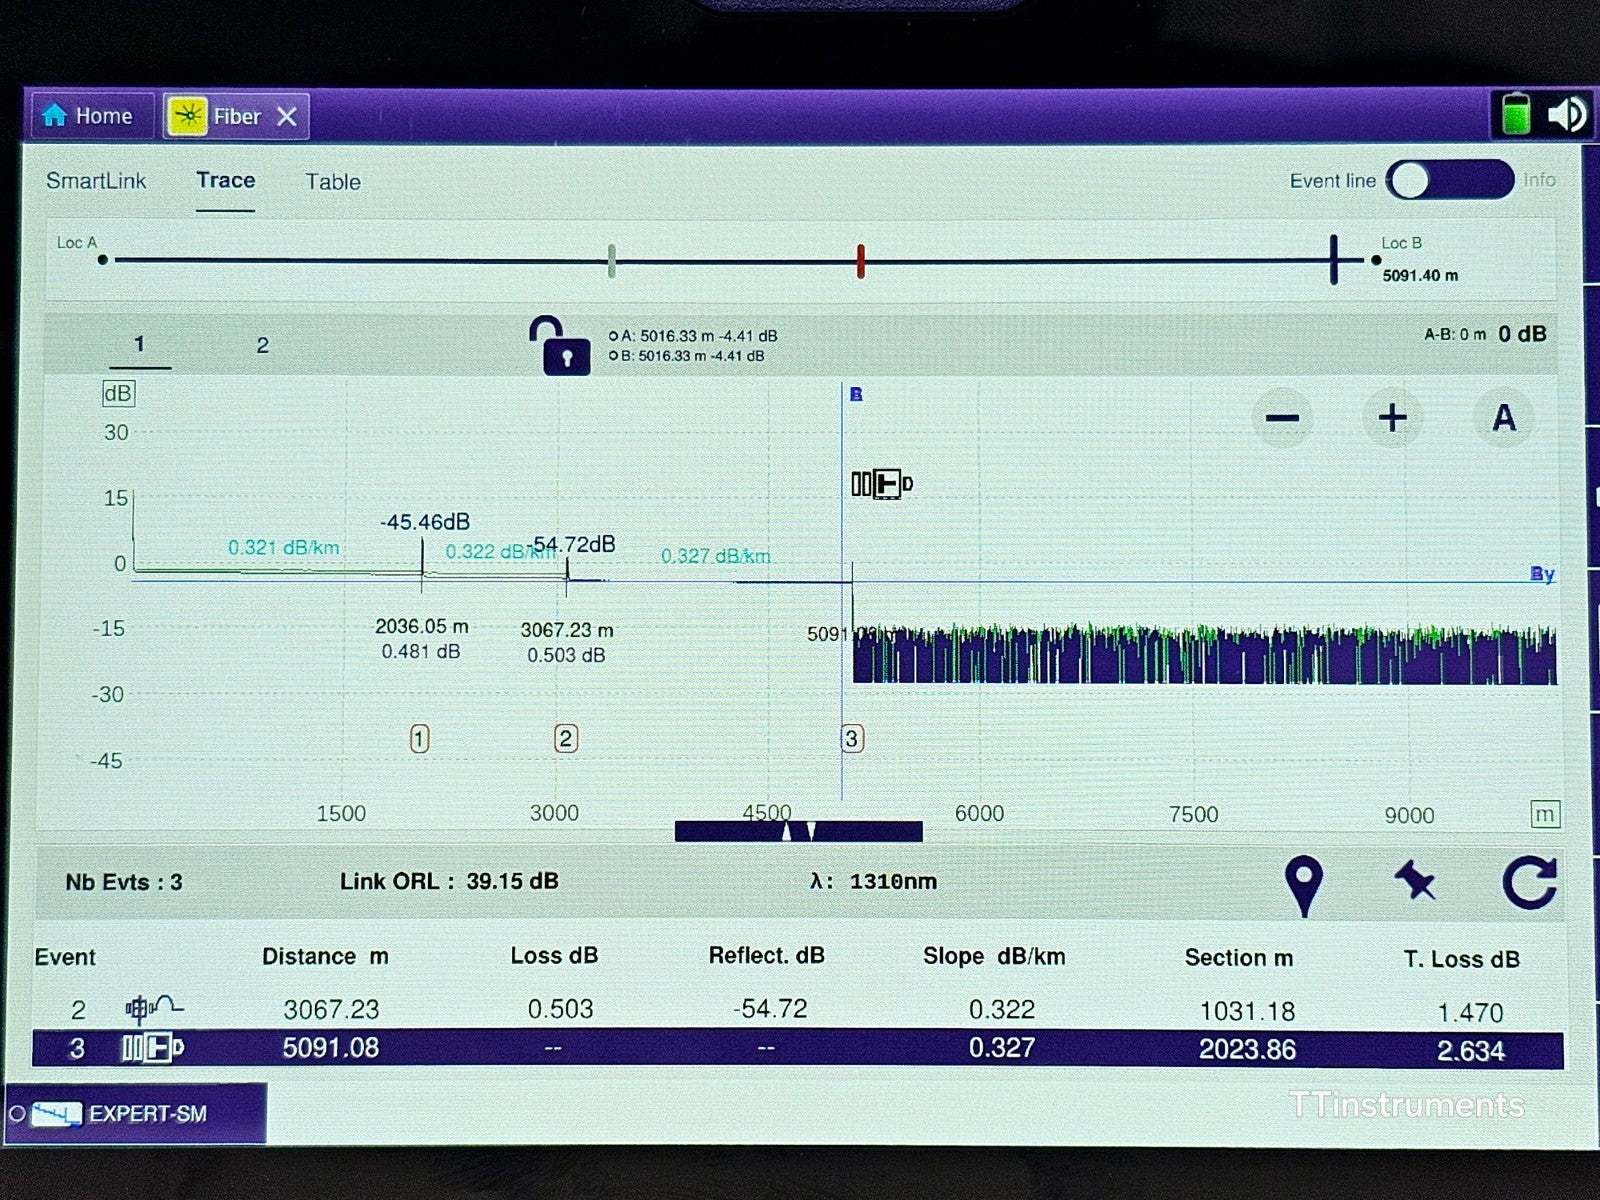This screenshot has width=1600, height=1200.
Task: Tap the unlock padlock cursor icon
Action: click(x=561, y=346)
